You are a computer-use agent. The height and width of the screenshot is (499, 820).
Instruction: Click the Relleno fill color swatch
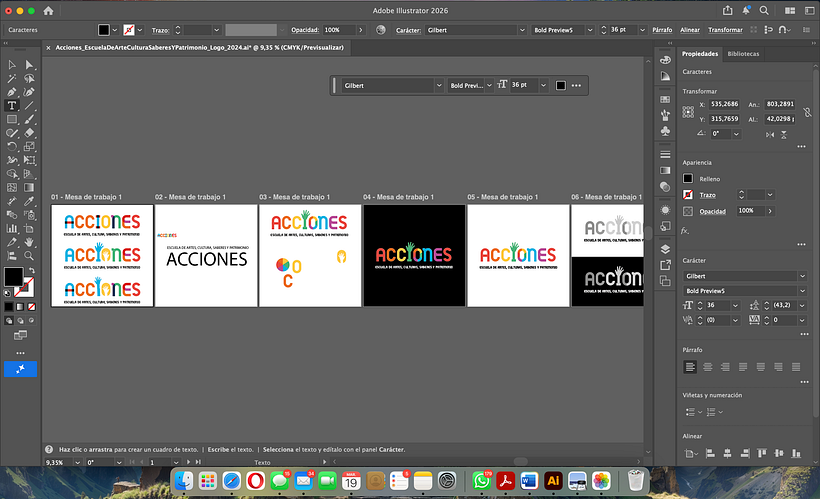688,179
